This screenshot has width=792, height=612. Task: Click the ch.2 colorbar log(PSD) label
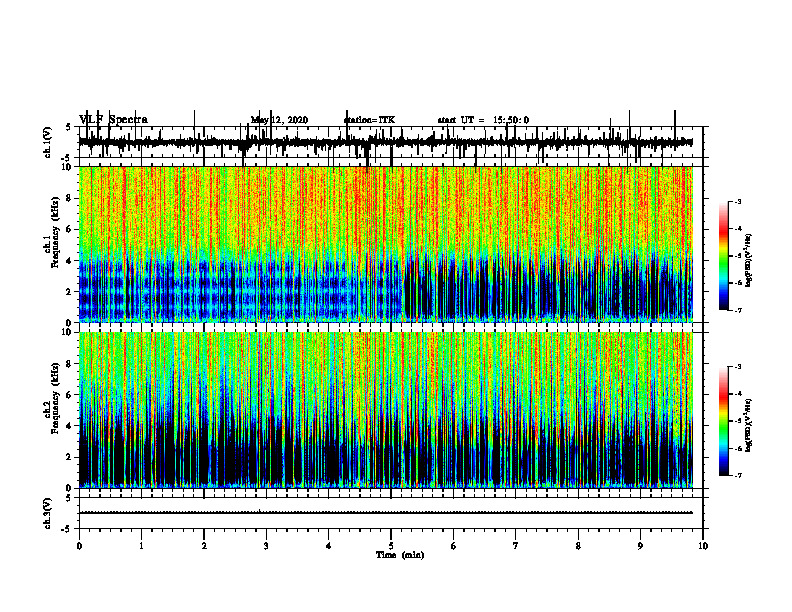coord(749,425)
